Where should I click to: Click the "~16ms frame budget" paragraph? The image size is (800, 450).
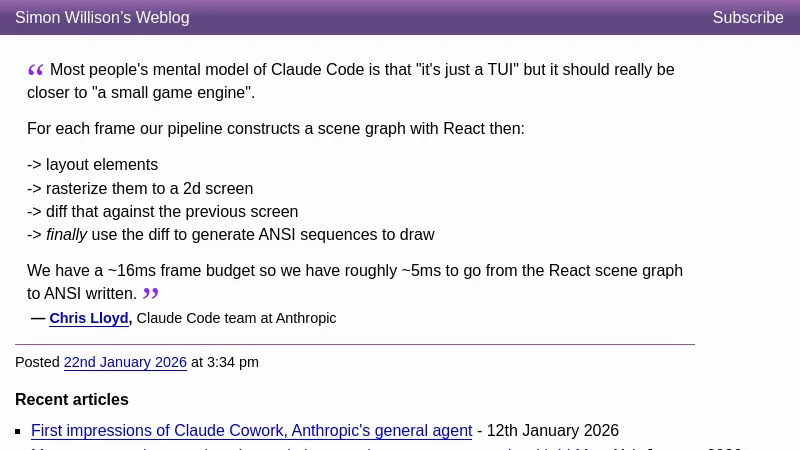pyautogui.click(x=354, y=271)
